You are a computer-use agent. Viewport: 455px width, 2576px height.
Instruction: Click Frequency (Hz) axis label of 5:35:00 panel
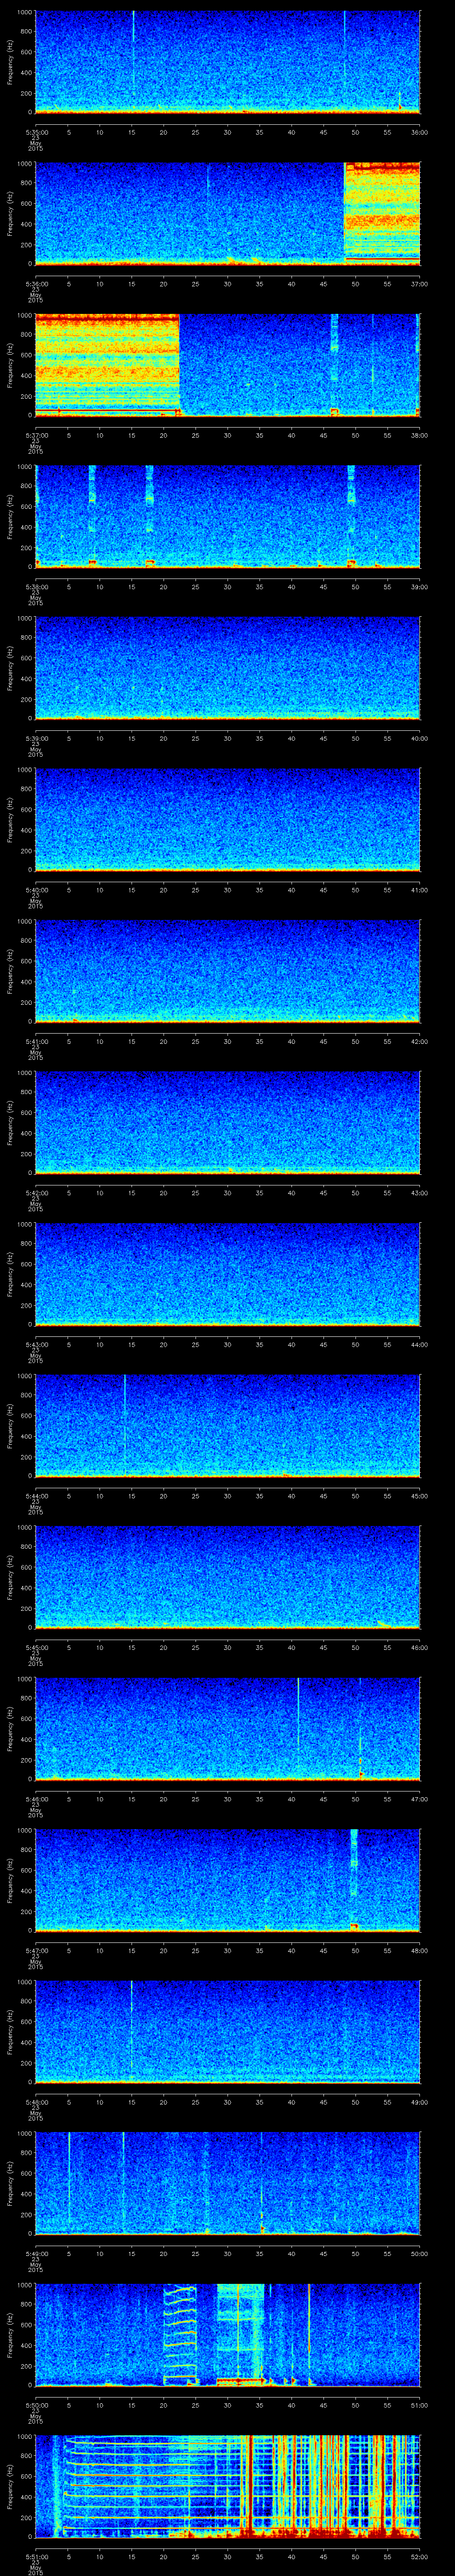click(10, 62)
